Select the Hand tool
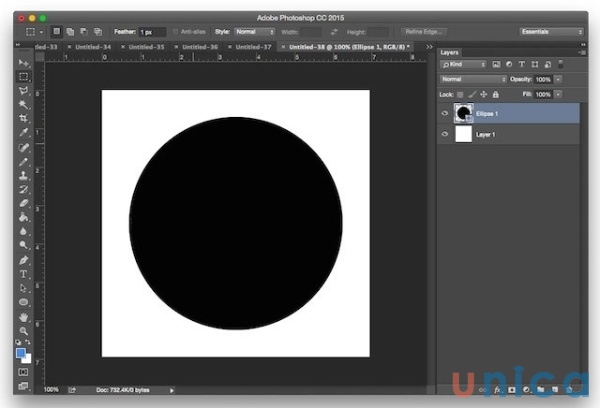 (23, 317)
